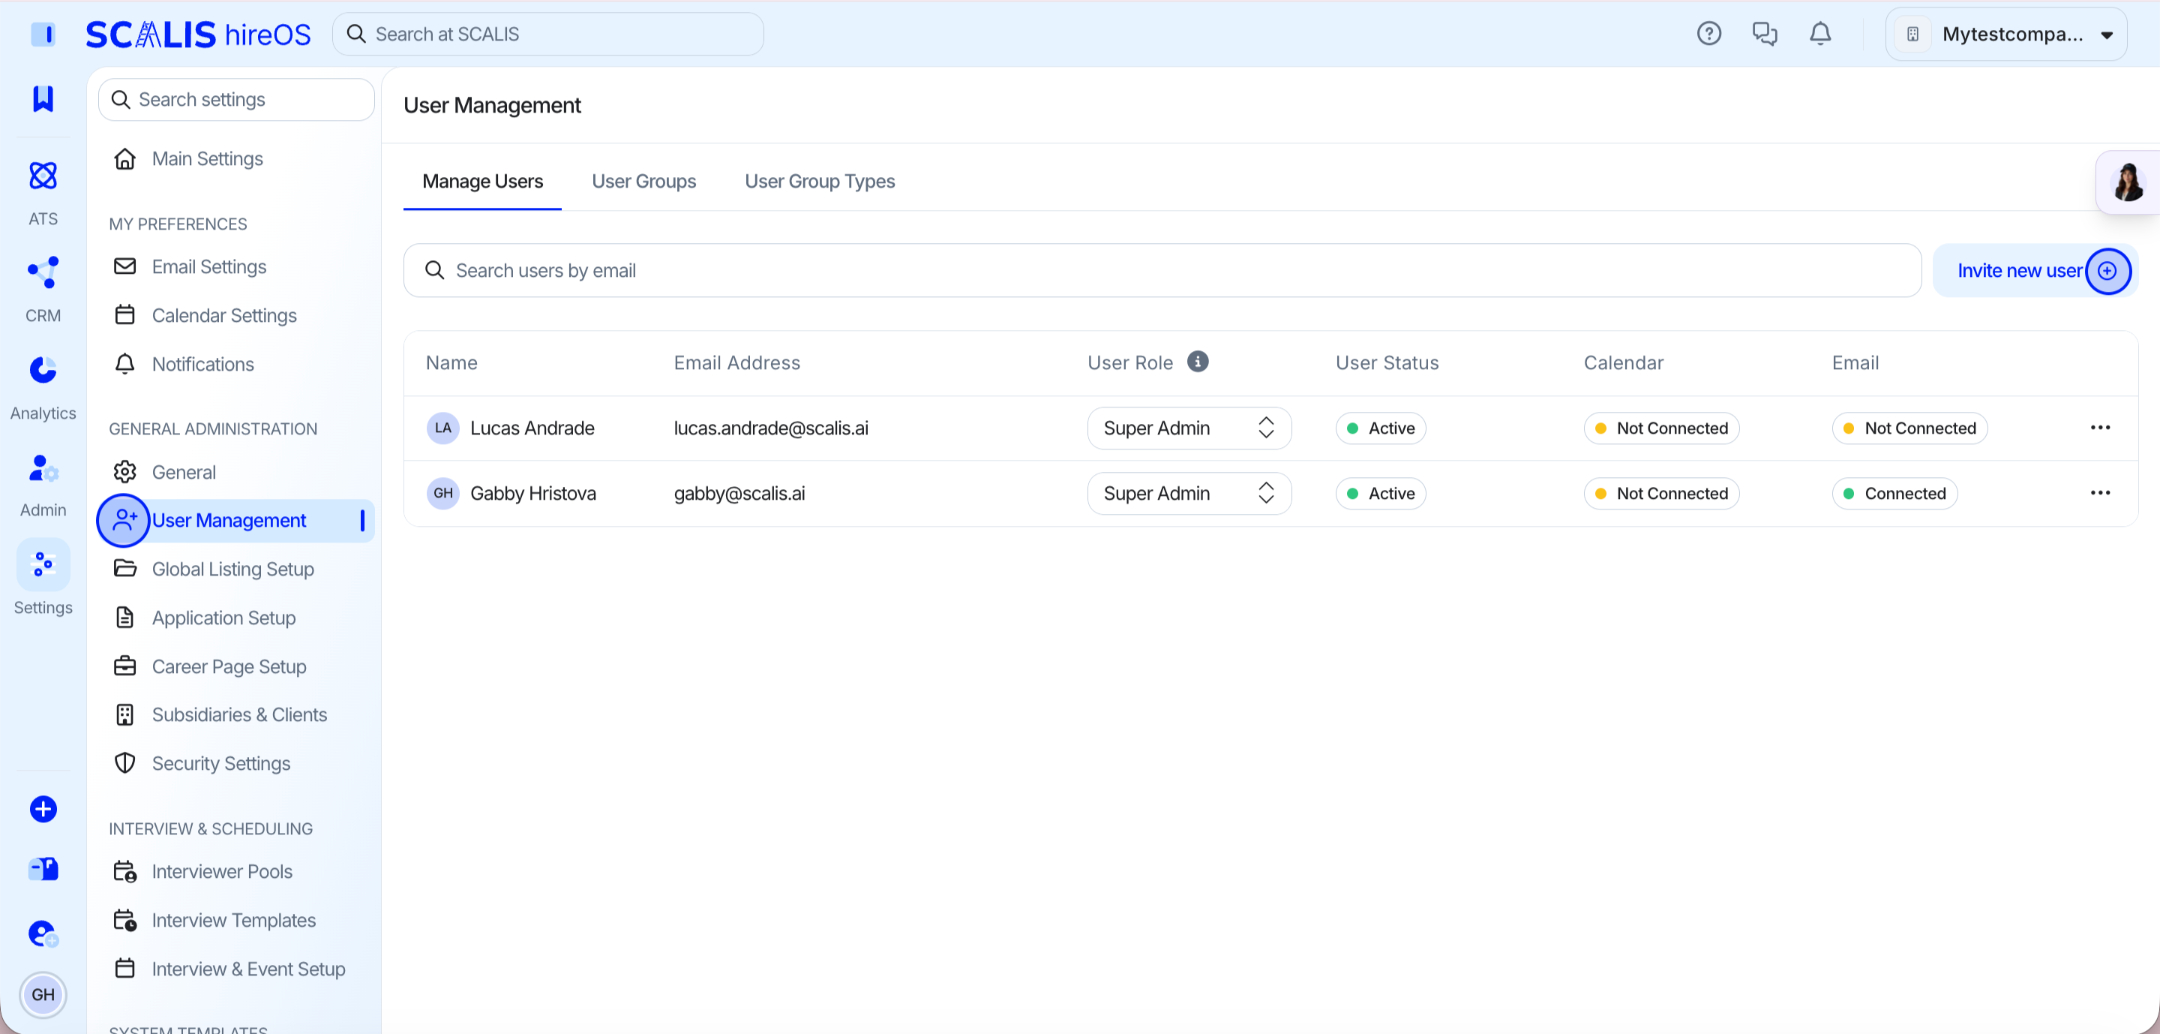
Task: Open Calendar Settings
Action: [224, 315]
